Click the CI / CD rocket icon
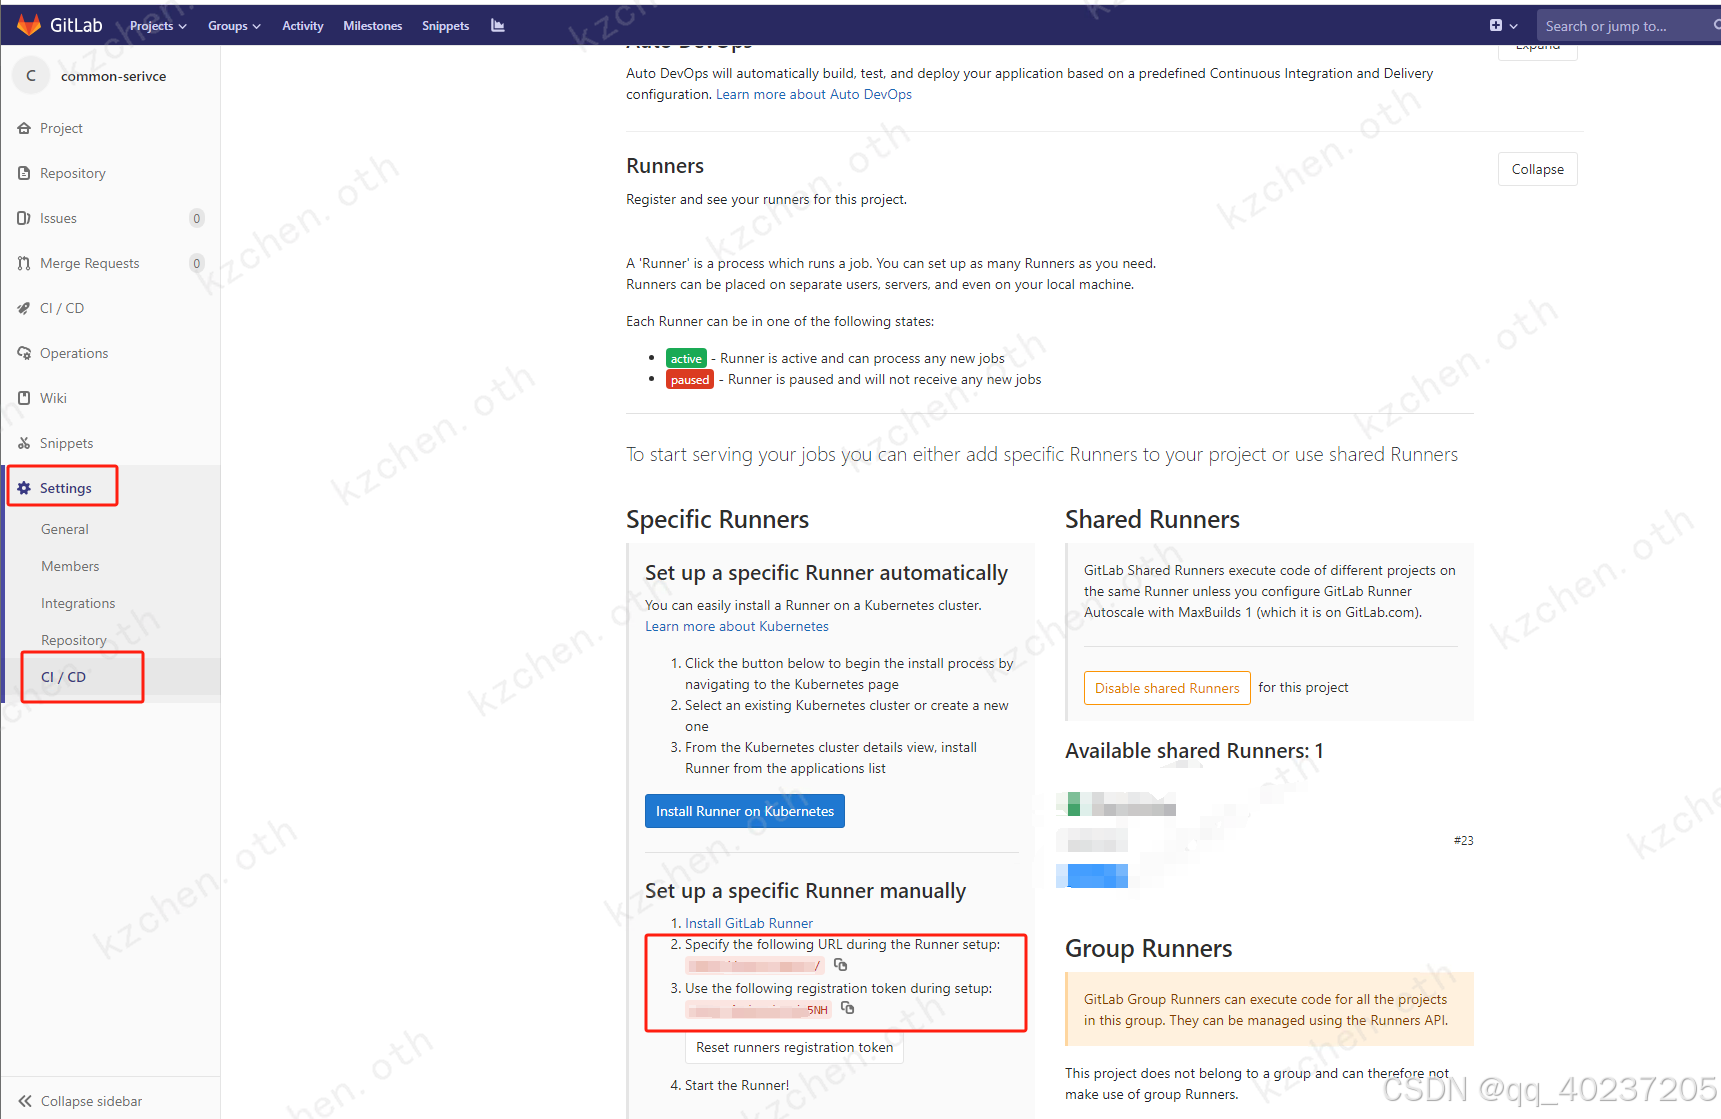 click(x=24, y=308)
